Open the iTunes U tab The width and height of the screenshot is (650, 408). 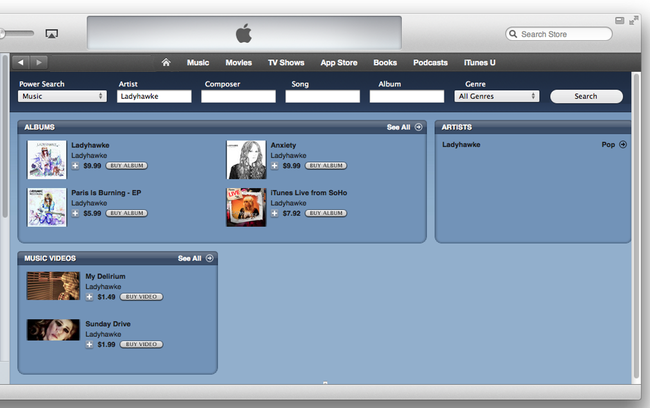(480, 63)
